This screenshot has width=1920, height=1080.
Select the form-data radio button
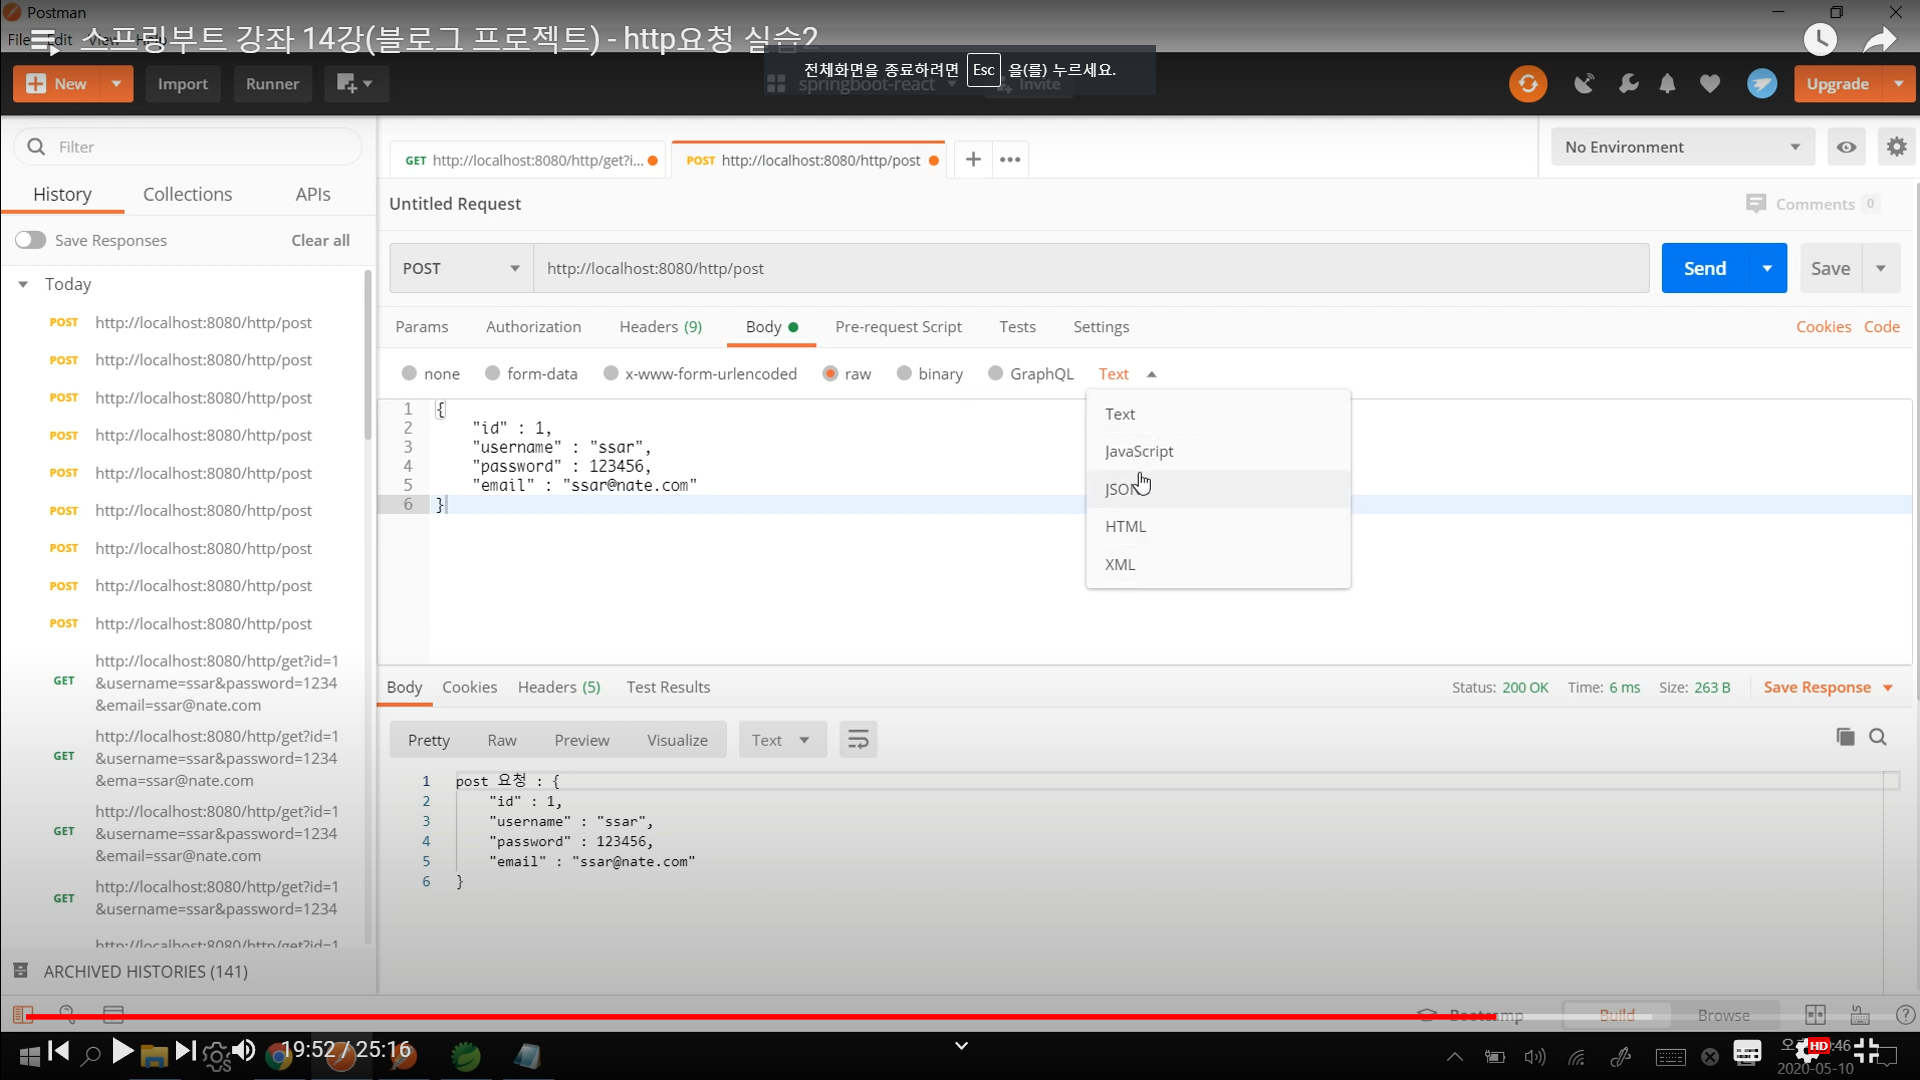492,374
